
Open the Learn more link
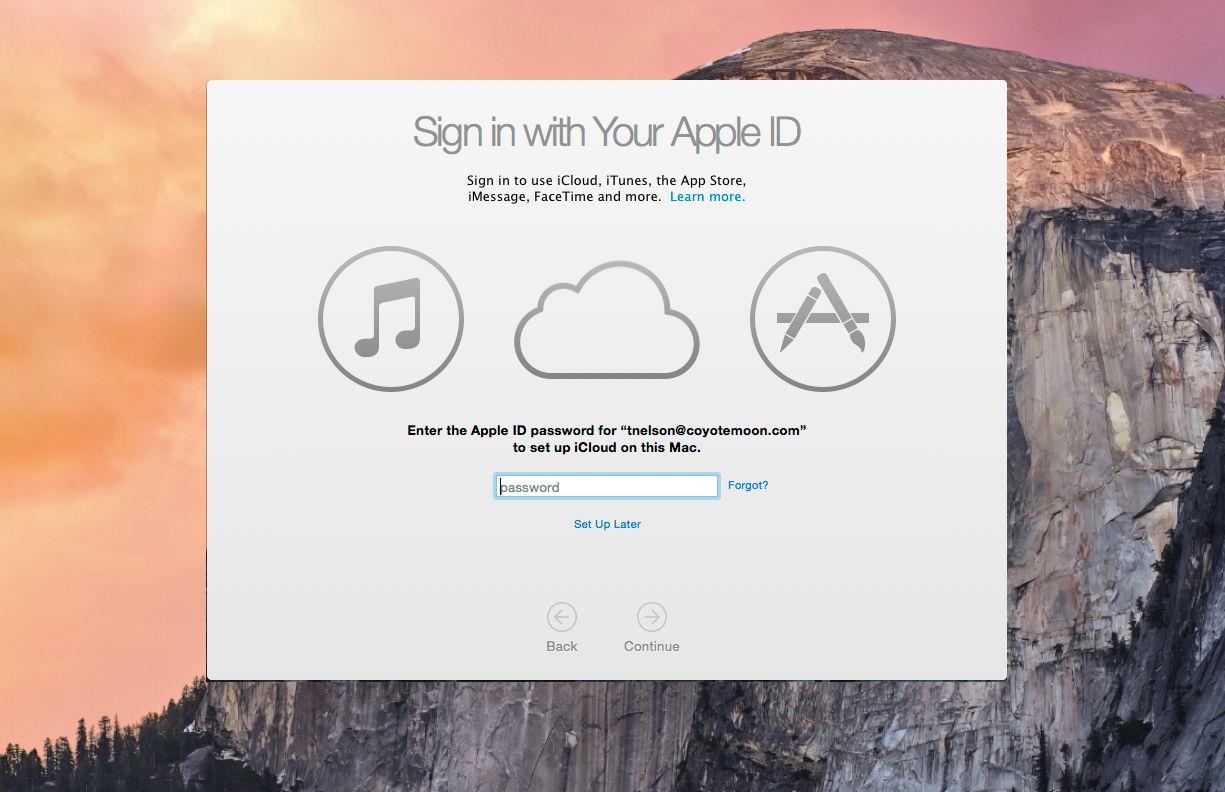pyautogui.click(x=707, y=197)
